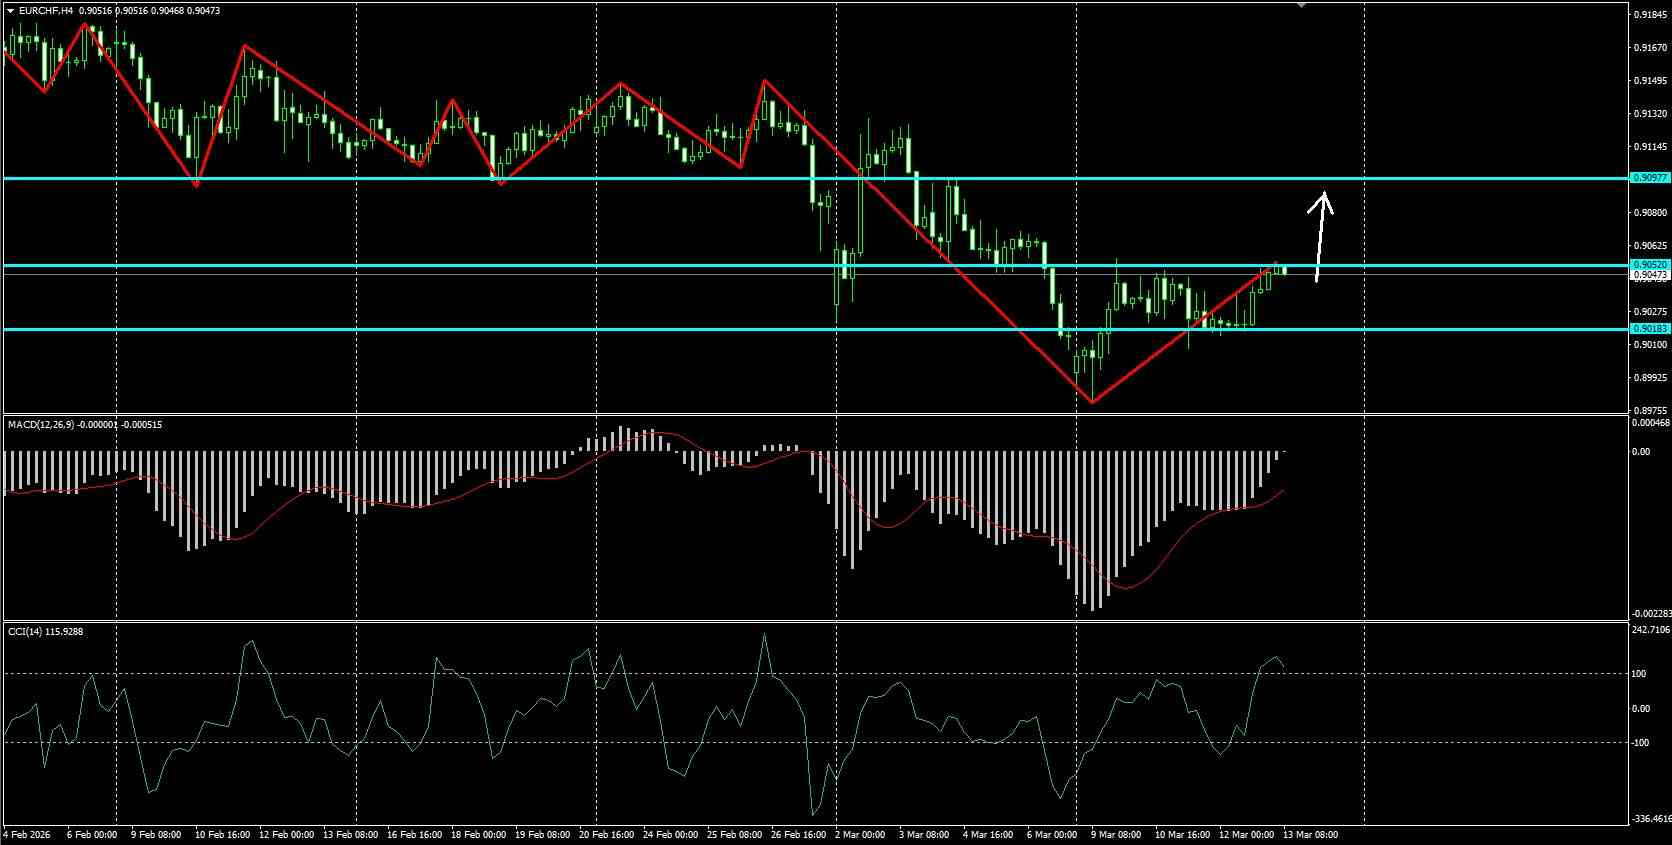Click the EURCHF,H4 chart title text
This screenshot has width=1672, height=845.
45,11
